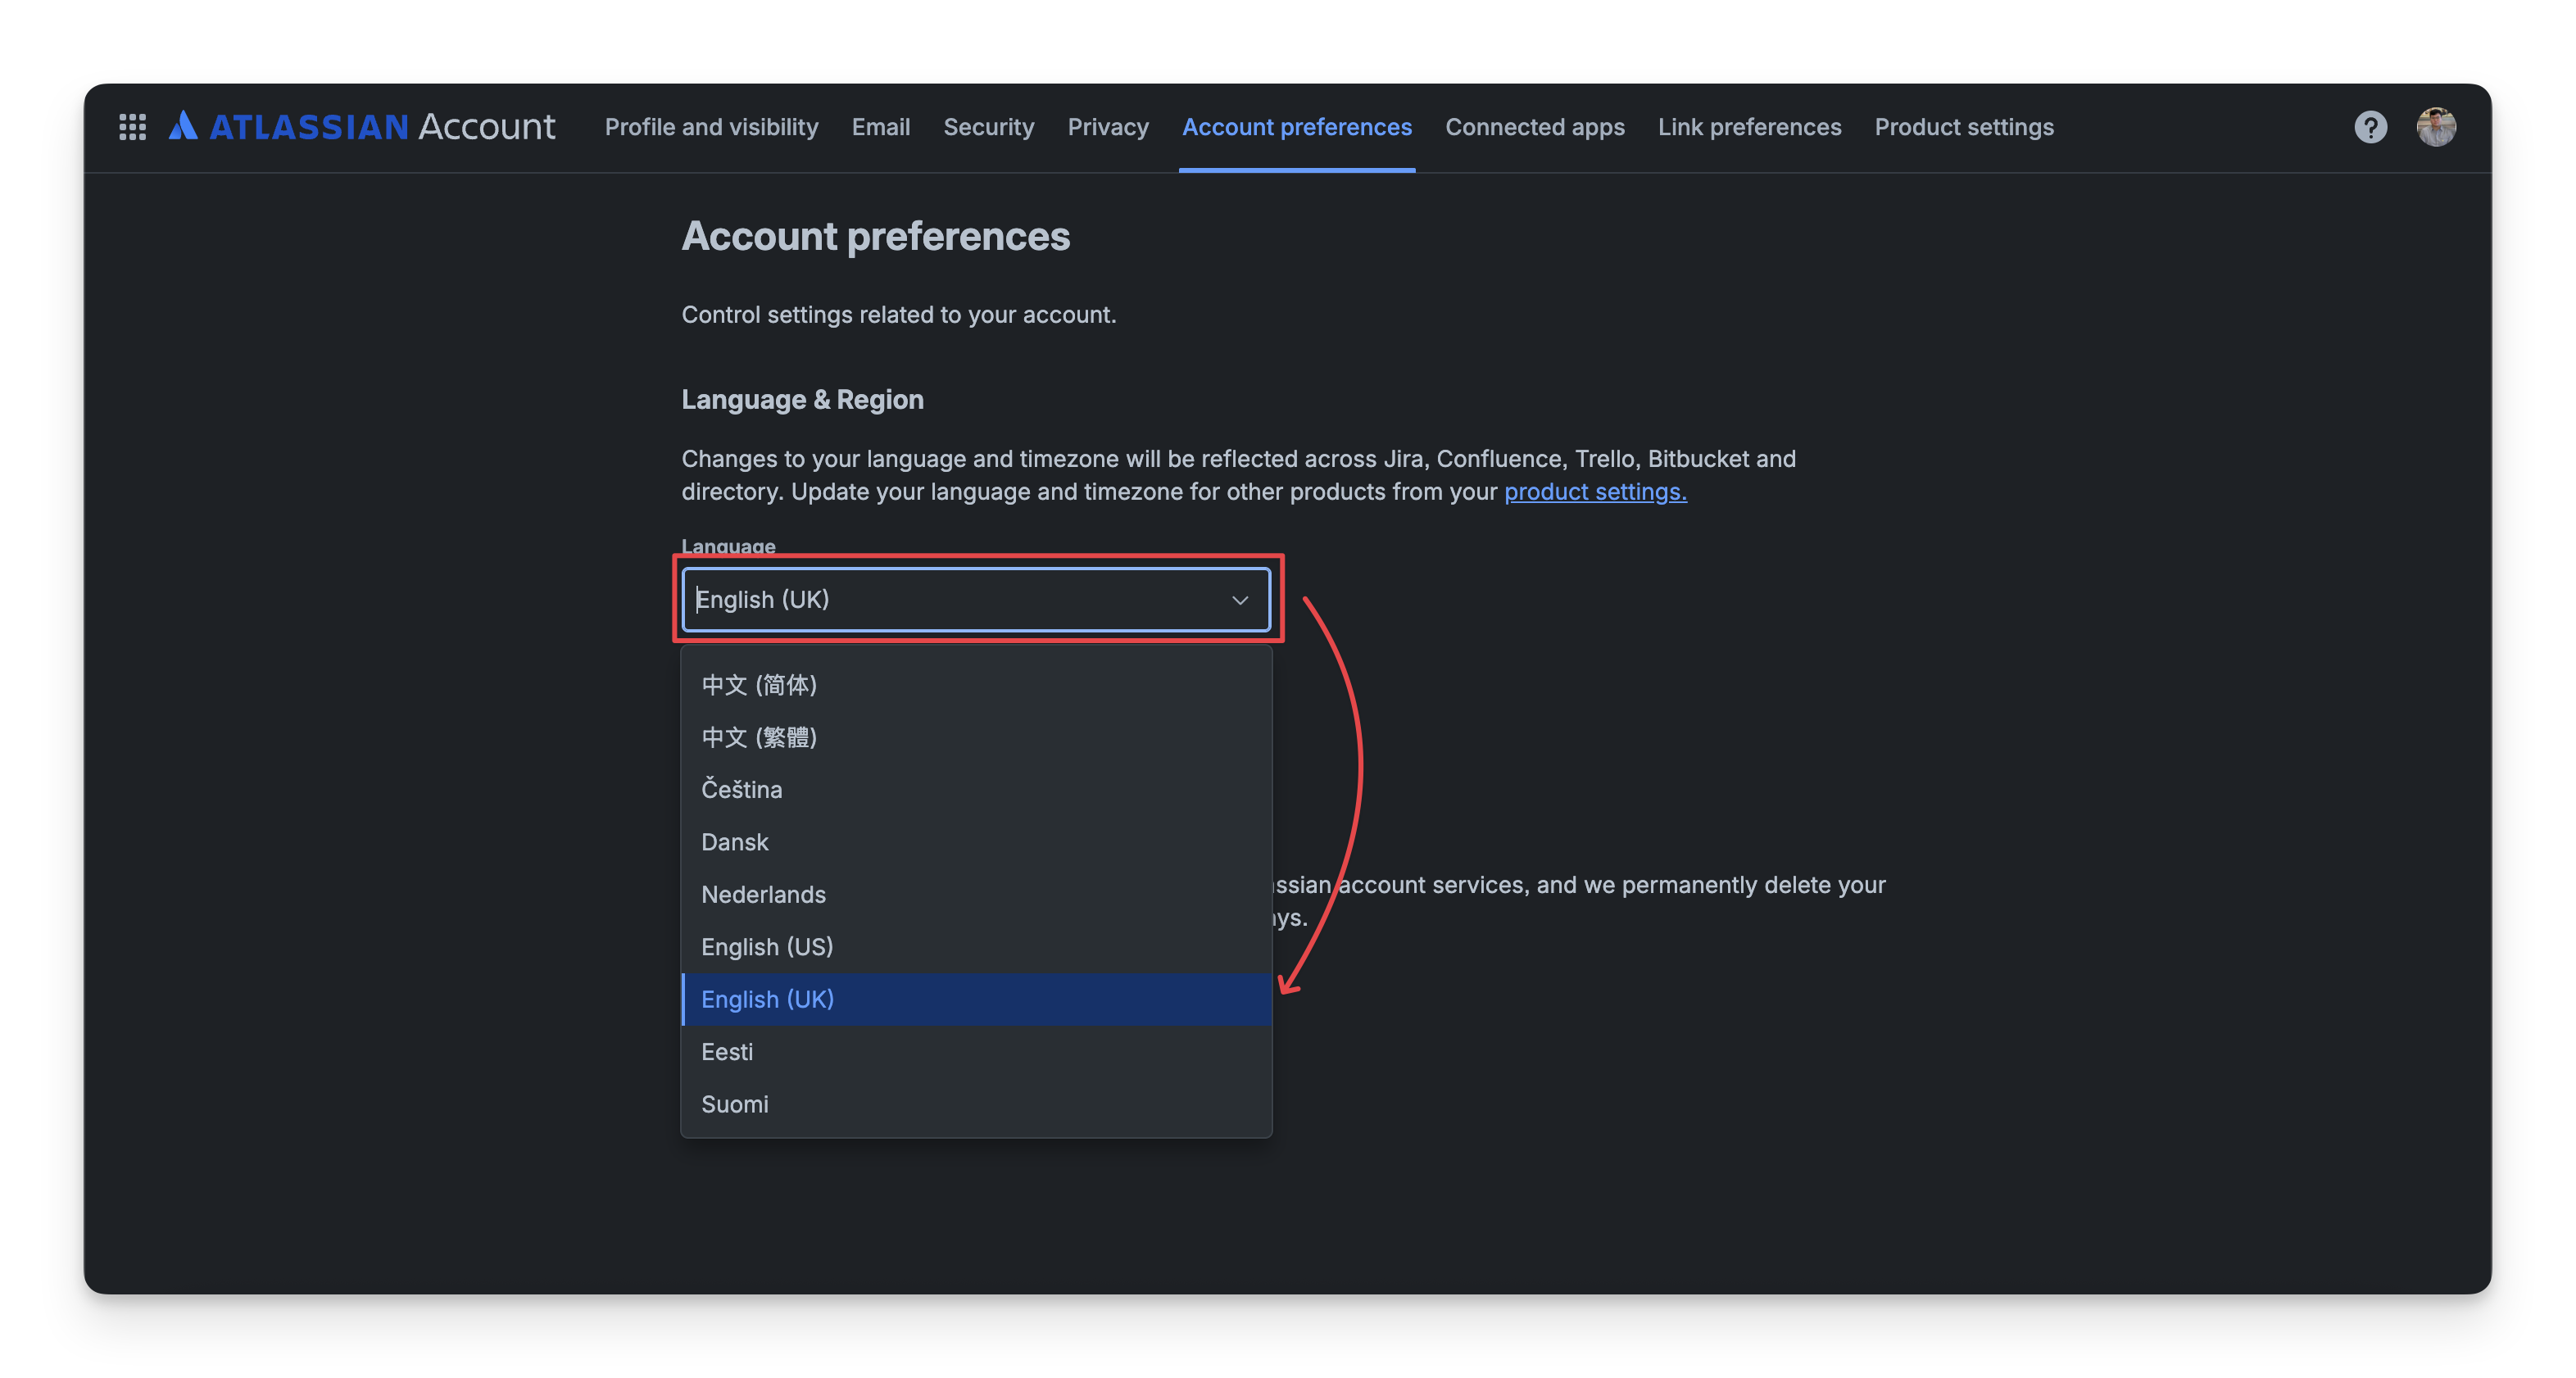2576x1378 pixels.
Task: Collapse the language dropdown chevron
Action: [x=1240, y=600]
